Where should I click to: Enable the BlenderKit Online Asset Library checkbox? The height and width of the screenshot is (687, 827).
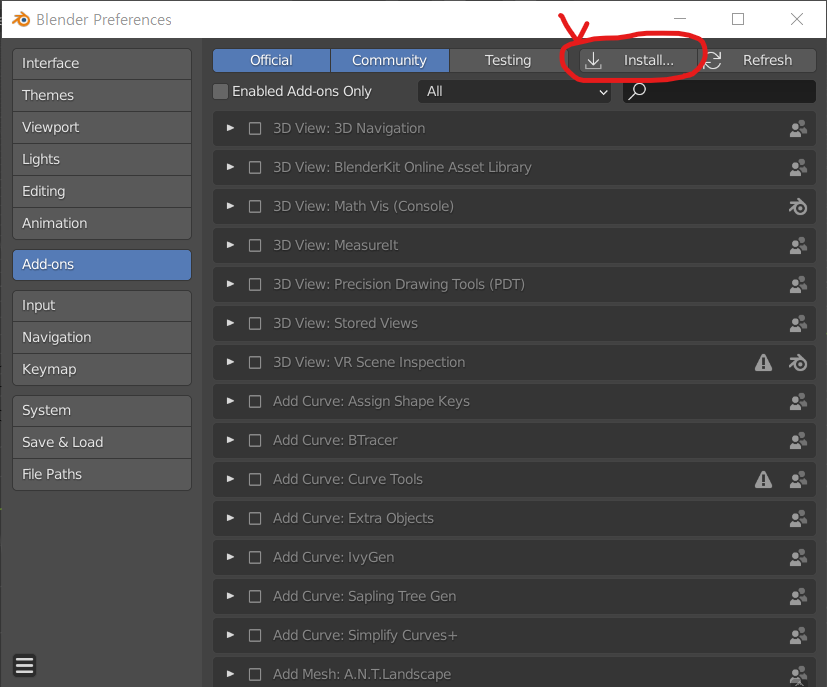[x=255, y=168]
